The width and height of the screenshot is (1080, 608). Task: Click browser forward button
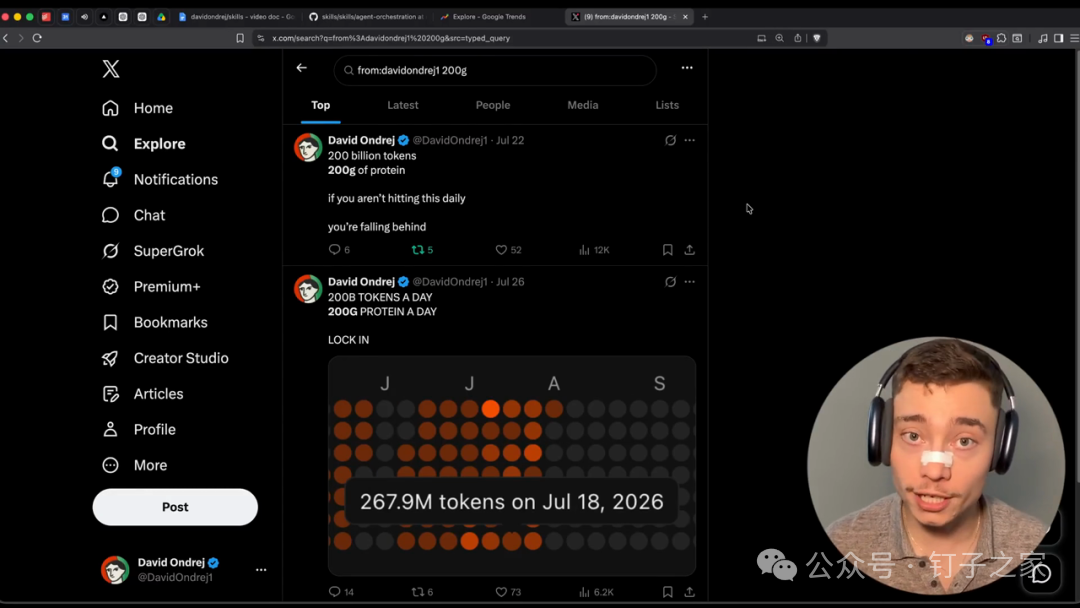[21, 38]
